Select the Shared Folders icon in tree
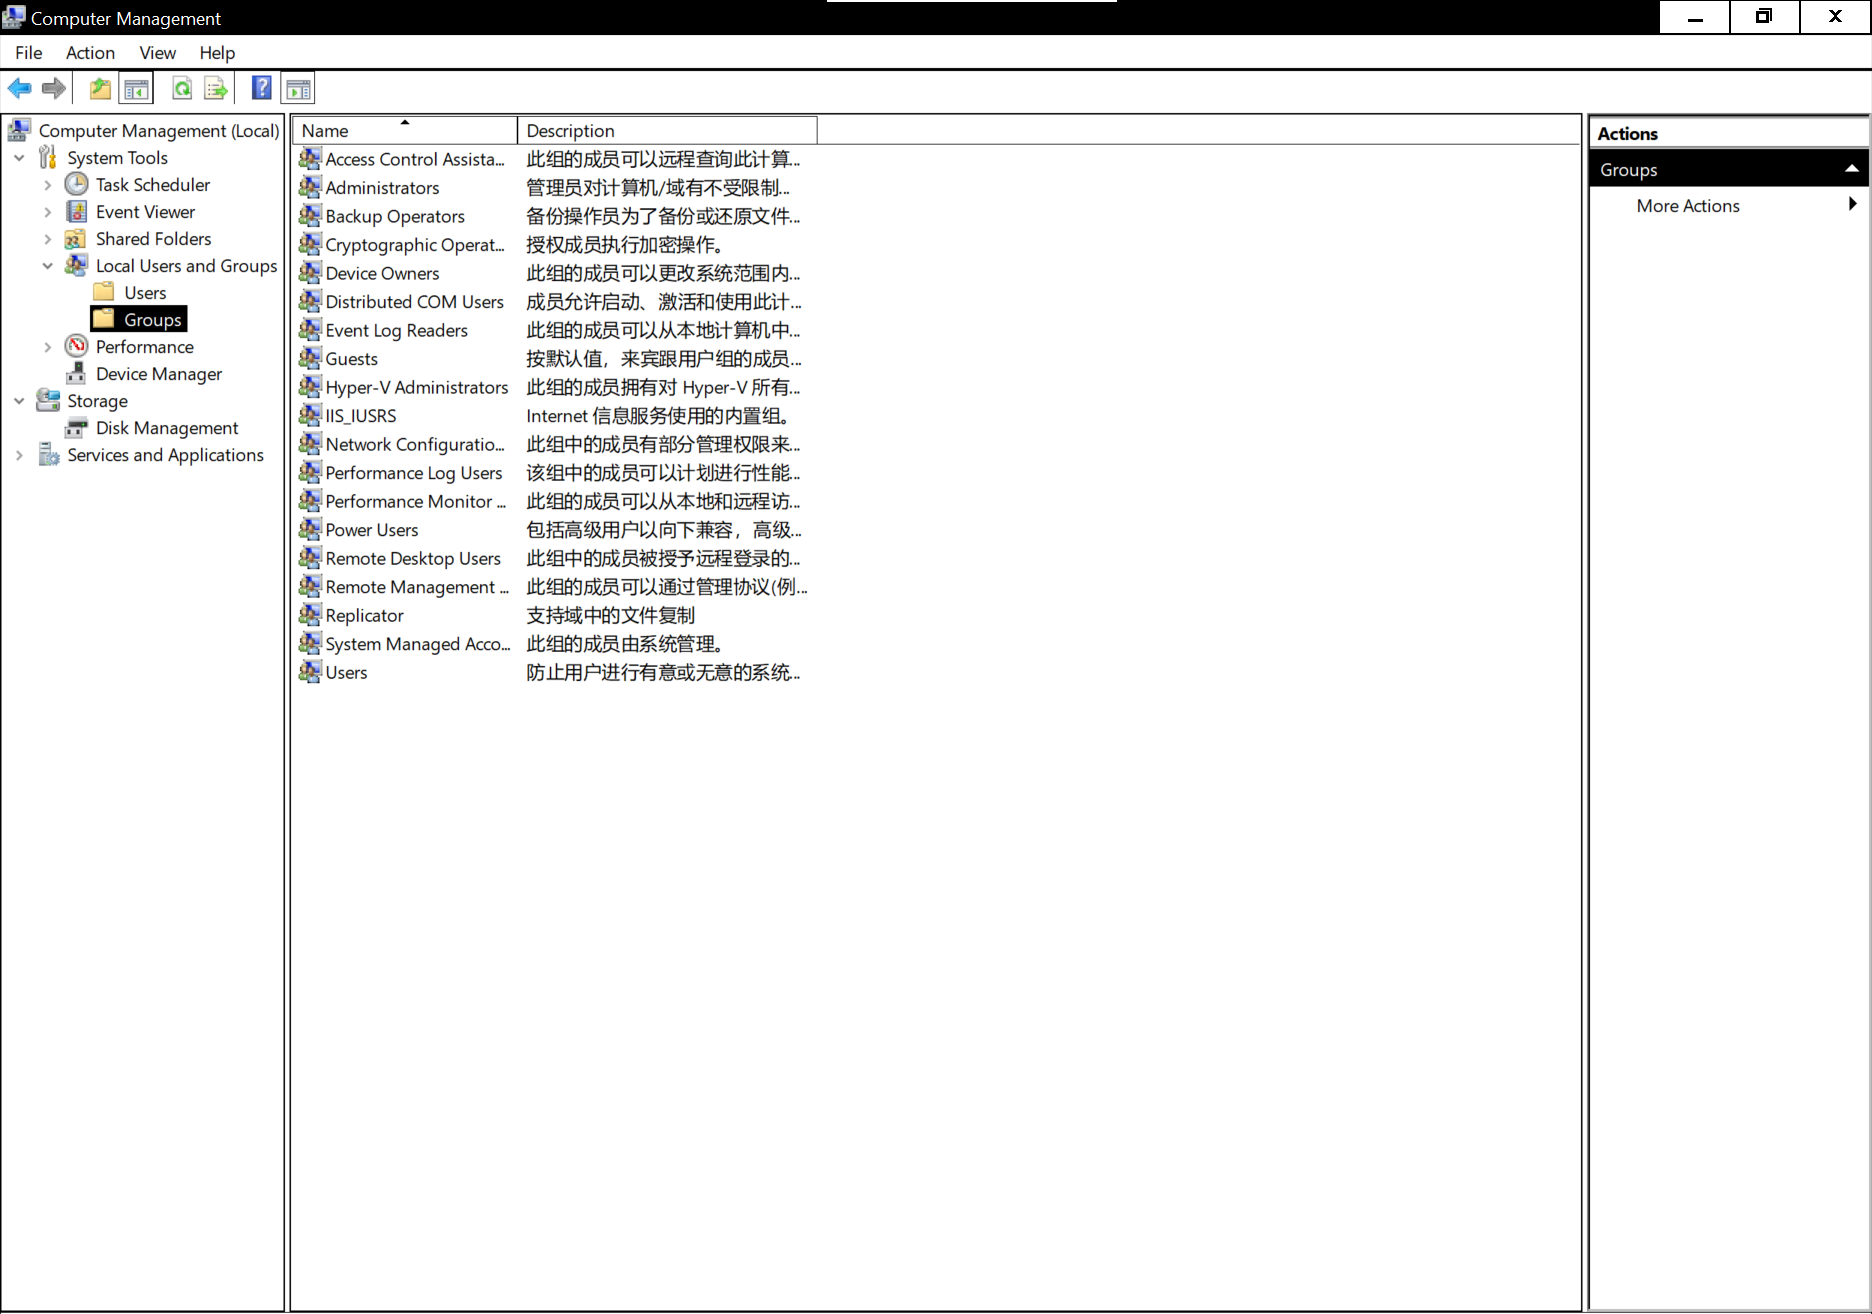This screenshot has width=1872, height=1314. point(76,238)
